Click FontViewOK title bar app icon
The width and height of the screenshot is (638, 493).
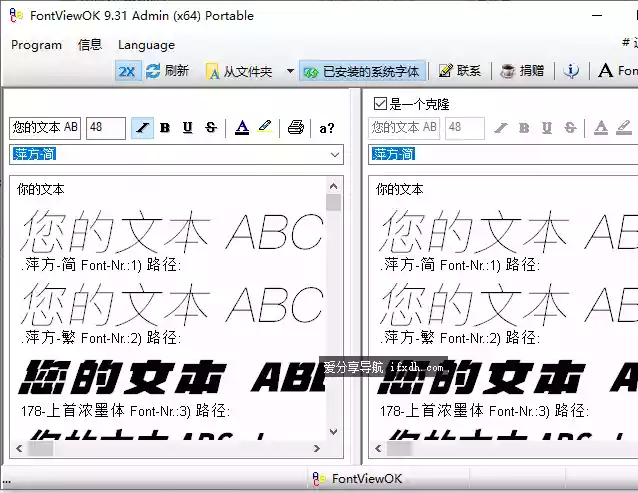click(x=16, y=15)
